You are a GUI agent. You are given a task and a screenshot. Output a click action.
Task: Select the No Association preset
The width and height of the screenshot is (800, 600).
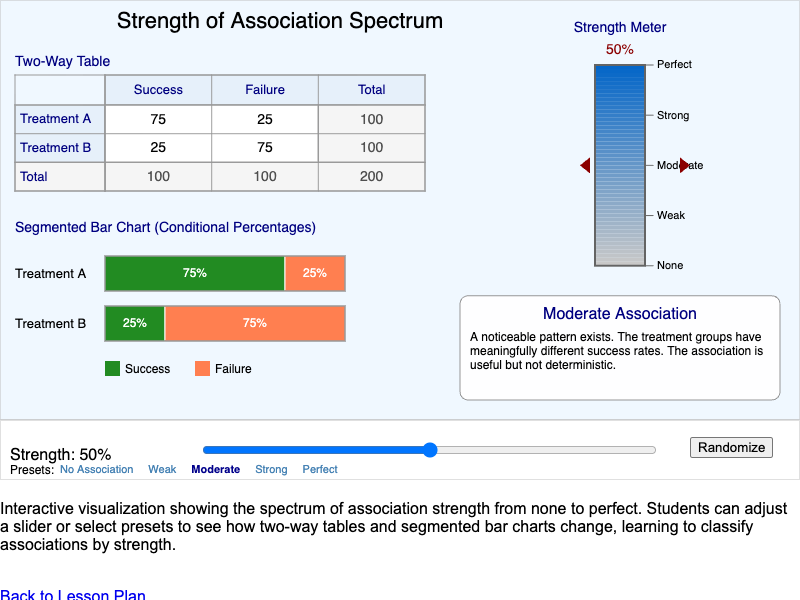pos(96,469)
